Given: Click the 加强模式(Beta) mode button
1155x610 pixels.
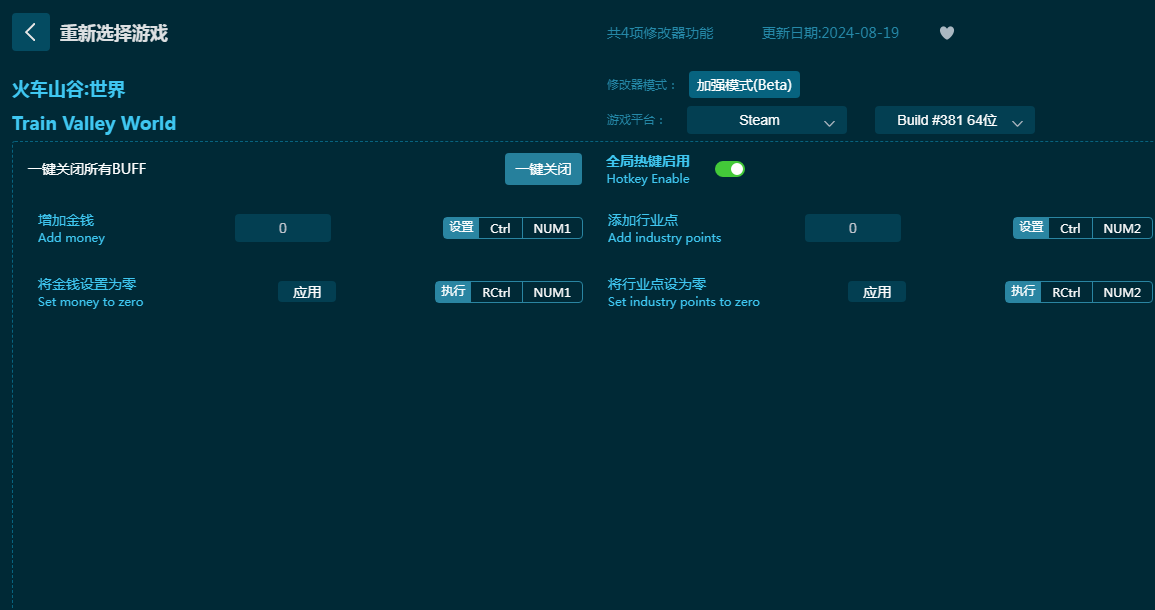Looking at the screenshot, I should tap(744, 85).
